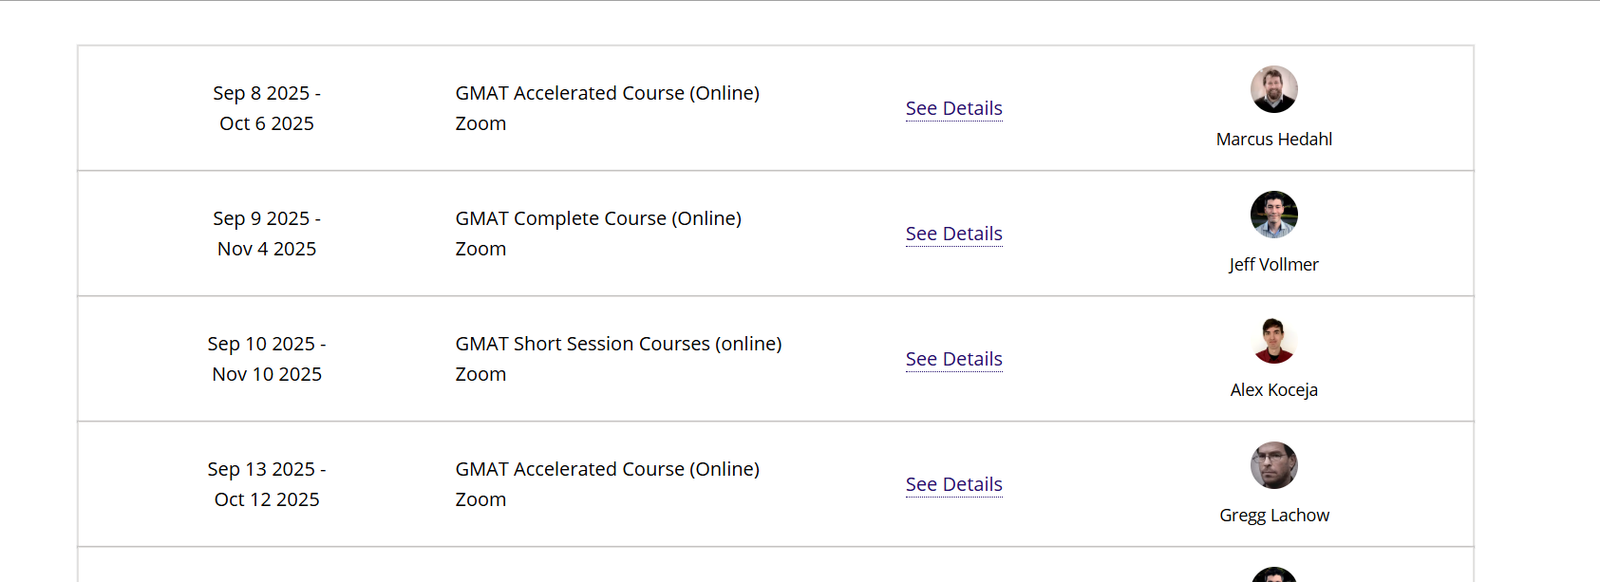The width and height of the screenshot is (1600, 582).
Task: Select the Gregg Lachow instructor name
Action: (x=1273, y=515)
